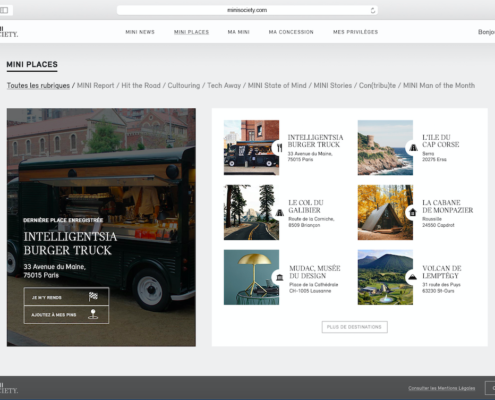The image size is (495, 400).
Task: Select the Toutes les rubriques filter
Action: pos(38,86)
